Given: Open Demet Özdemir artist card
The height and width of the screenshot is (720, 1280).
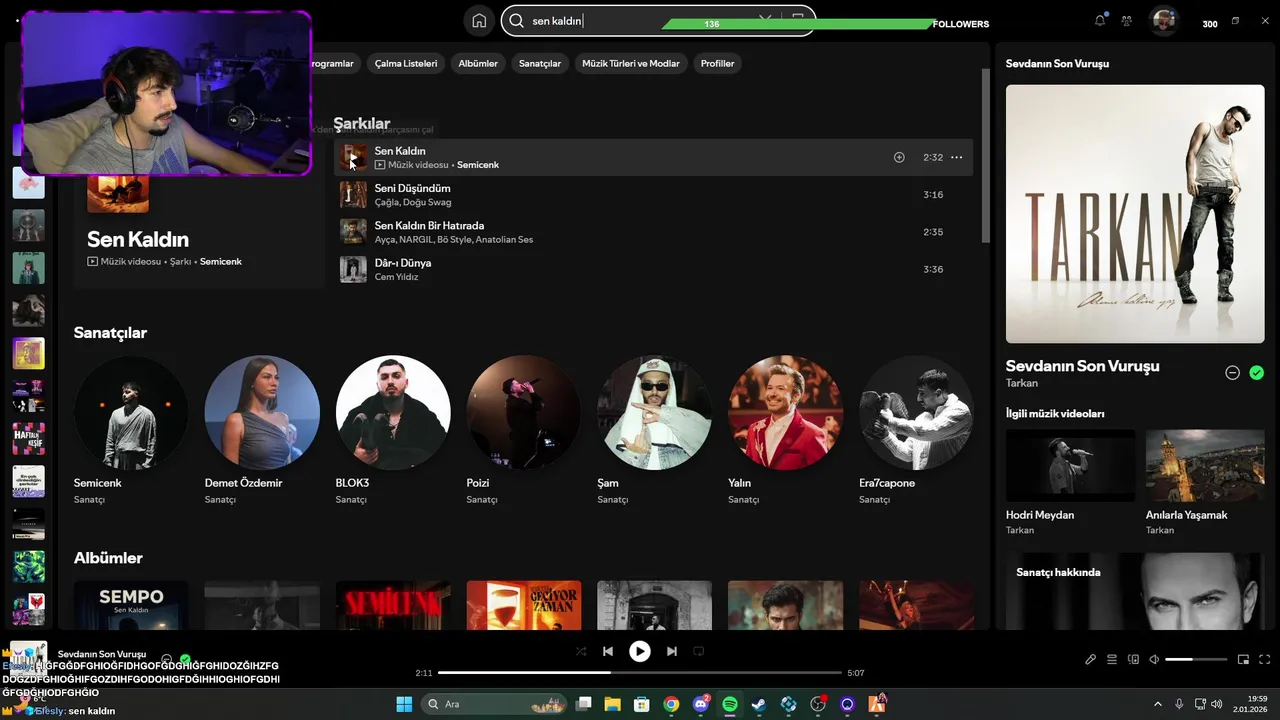Looking at the screenshot, I should pyautogui.click(x=262, y=430).
